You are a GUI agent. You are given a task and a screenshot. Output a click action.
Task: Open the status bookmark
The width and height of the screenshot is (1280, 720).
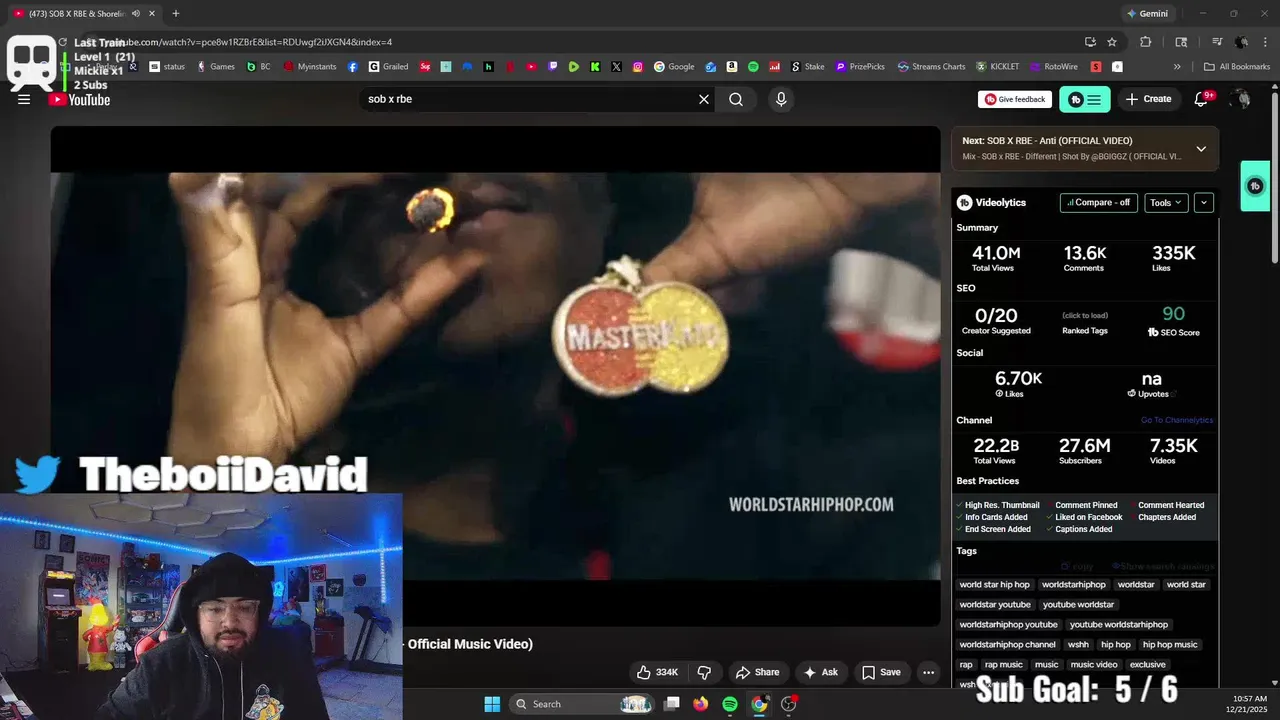coord(168,67)
